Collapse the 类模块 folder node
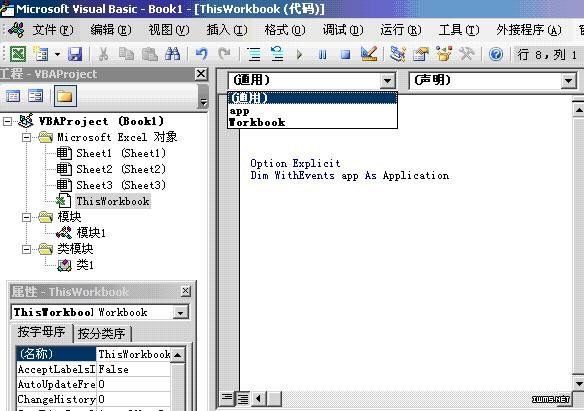 [26, 249]
